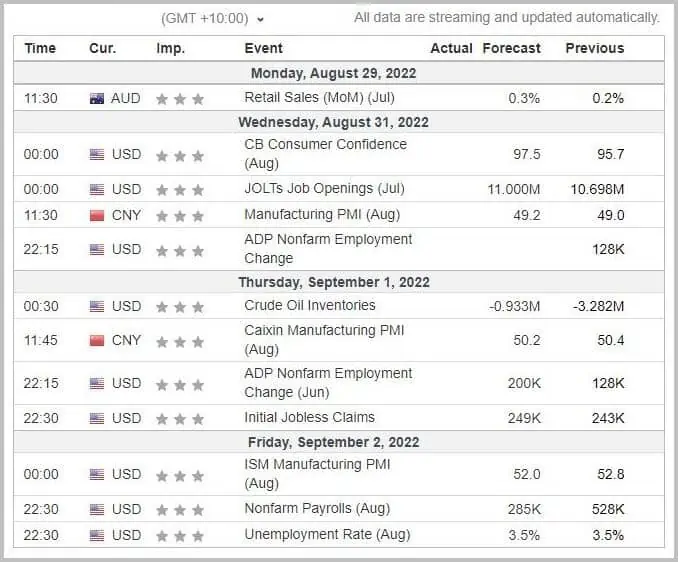The image size is (678, 562).
Task: Click the US flag on CB Consumer Confidence row
Action: [97, 154]
